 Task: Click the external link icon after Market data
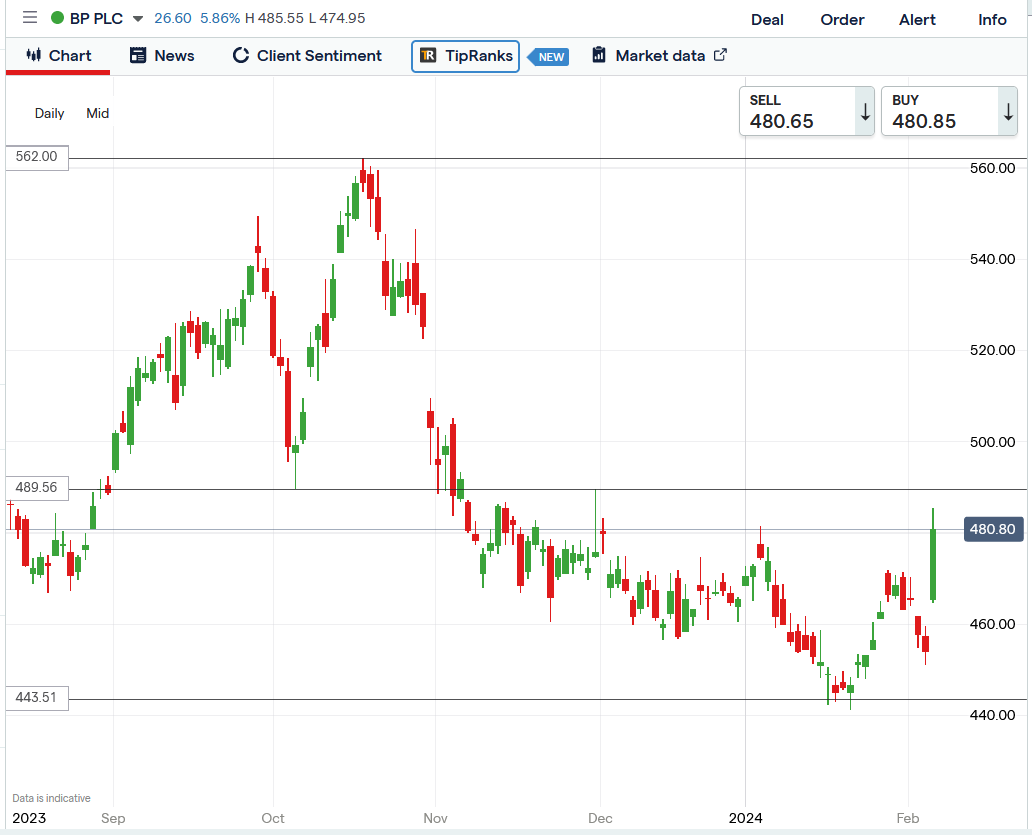tap(721, 55)
